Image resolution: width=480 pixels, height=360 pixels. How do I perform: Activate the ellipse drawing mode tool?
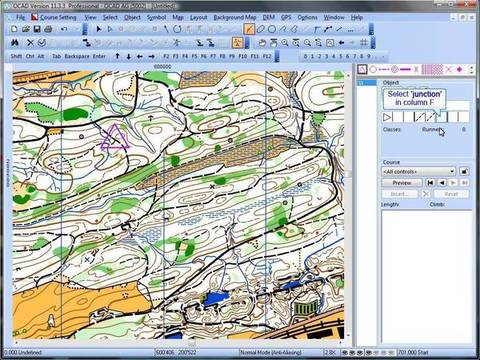tap(261, 29)
